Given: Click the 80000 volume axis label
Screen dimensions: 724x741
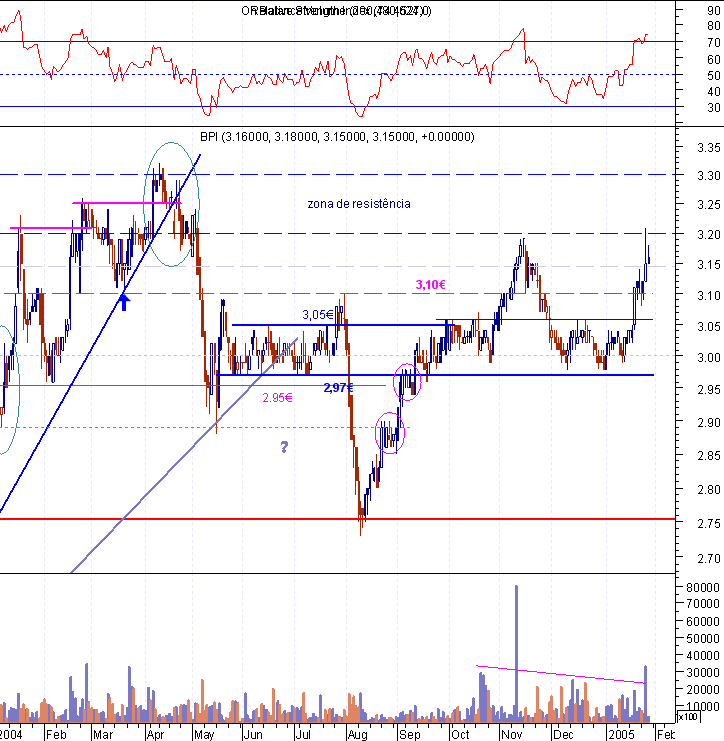Looking at the screenshot, I should [x=703, y=587].
